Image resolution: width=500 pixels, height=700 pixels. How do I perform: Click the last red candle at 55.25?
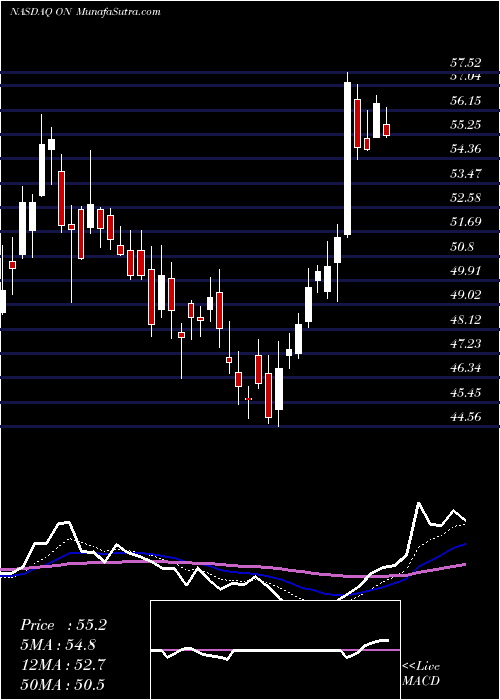click(x=387, y=130)
